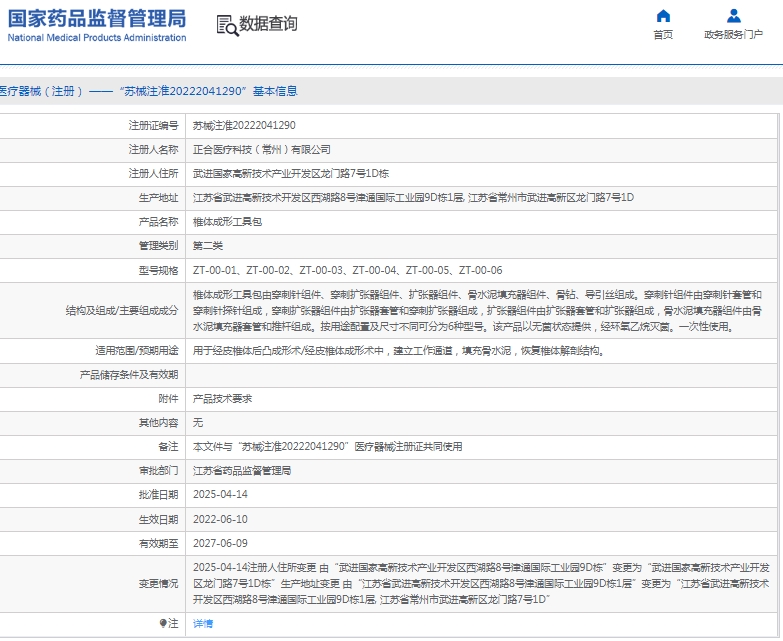Open the 详情 details link
This screenshot has height=641, width=783.
coord(203,624)
